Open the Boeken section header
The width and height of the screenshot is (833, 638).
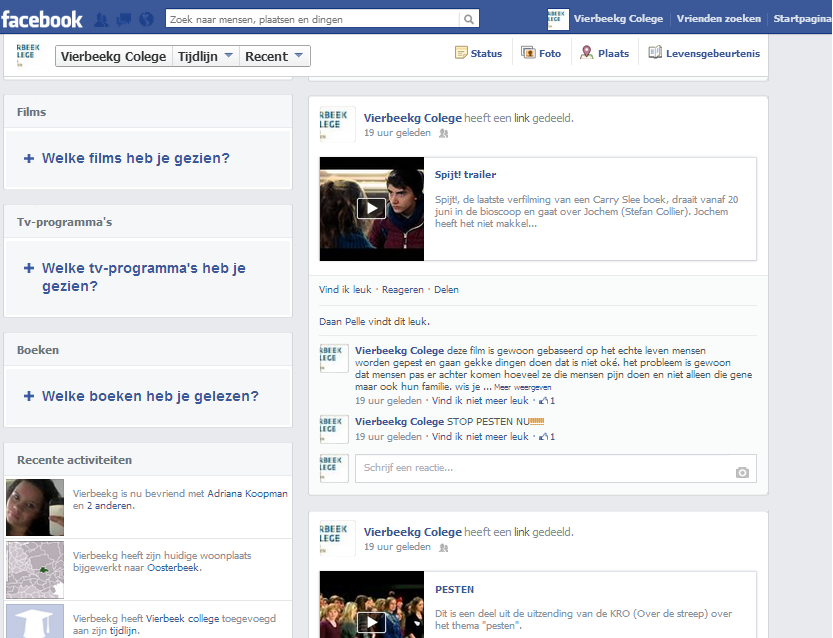click(x=38, y=350)
